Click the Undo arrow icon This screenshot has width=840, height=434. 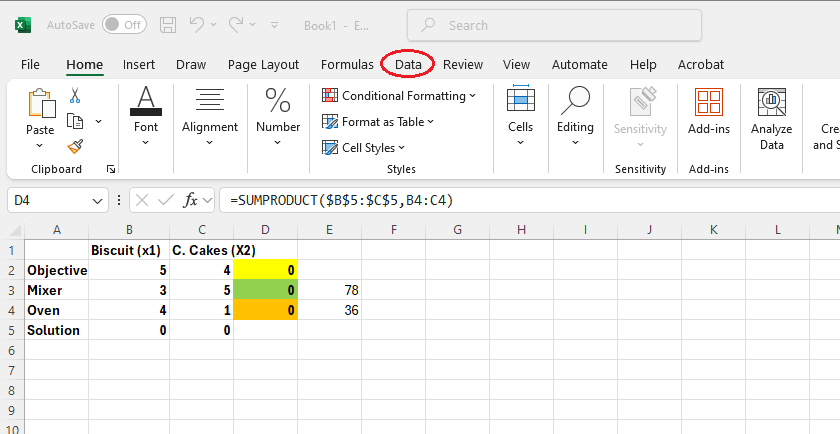(199, 25)
